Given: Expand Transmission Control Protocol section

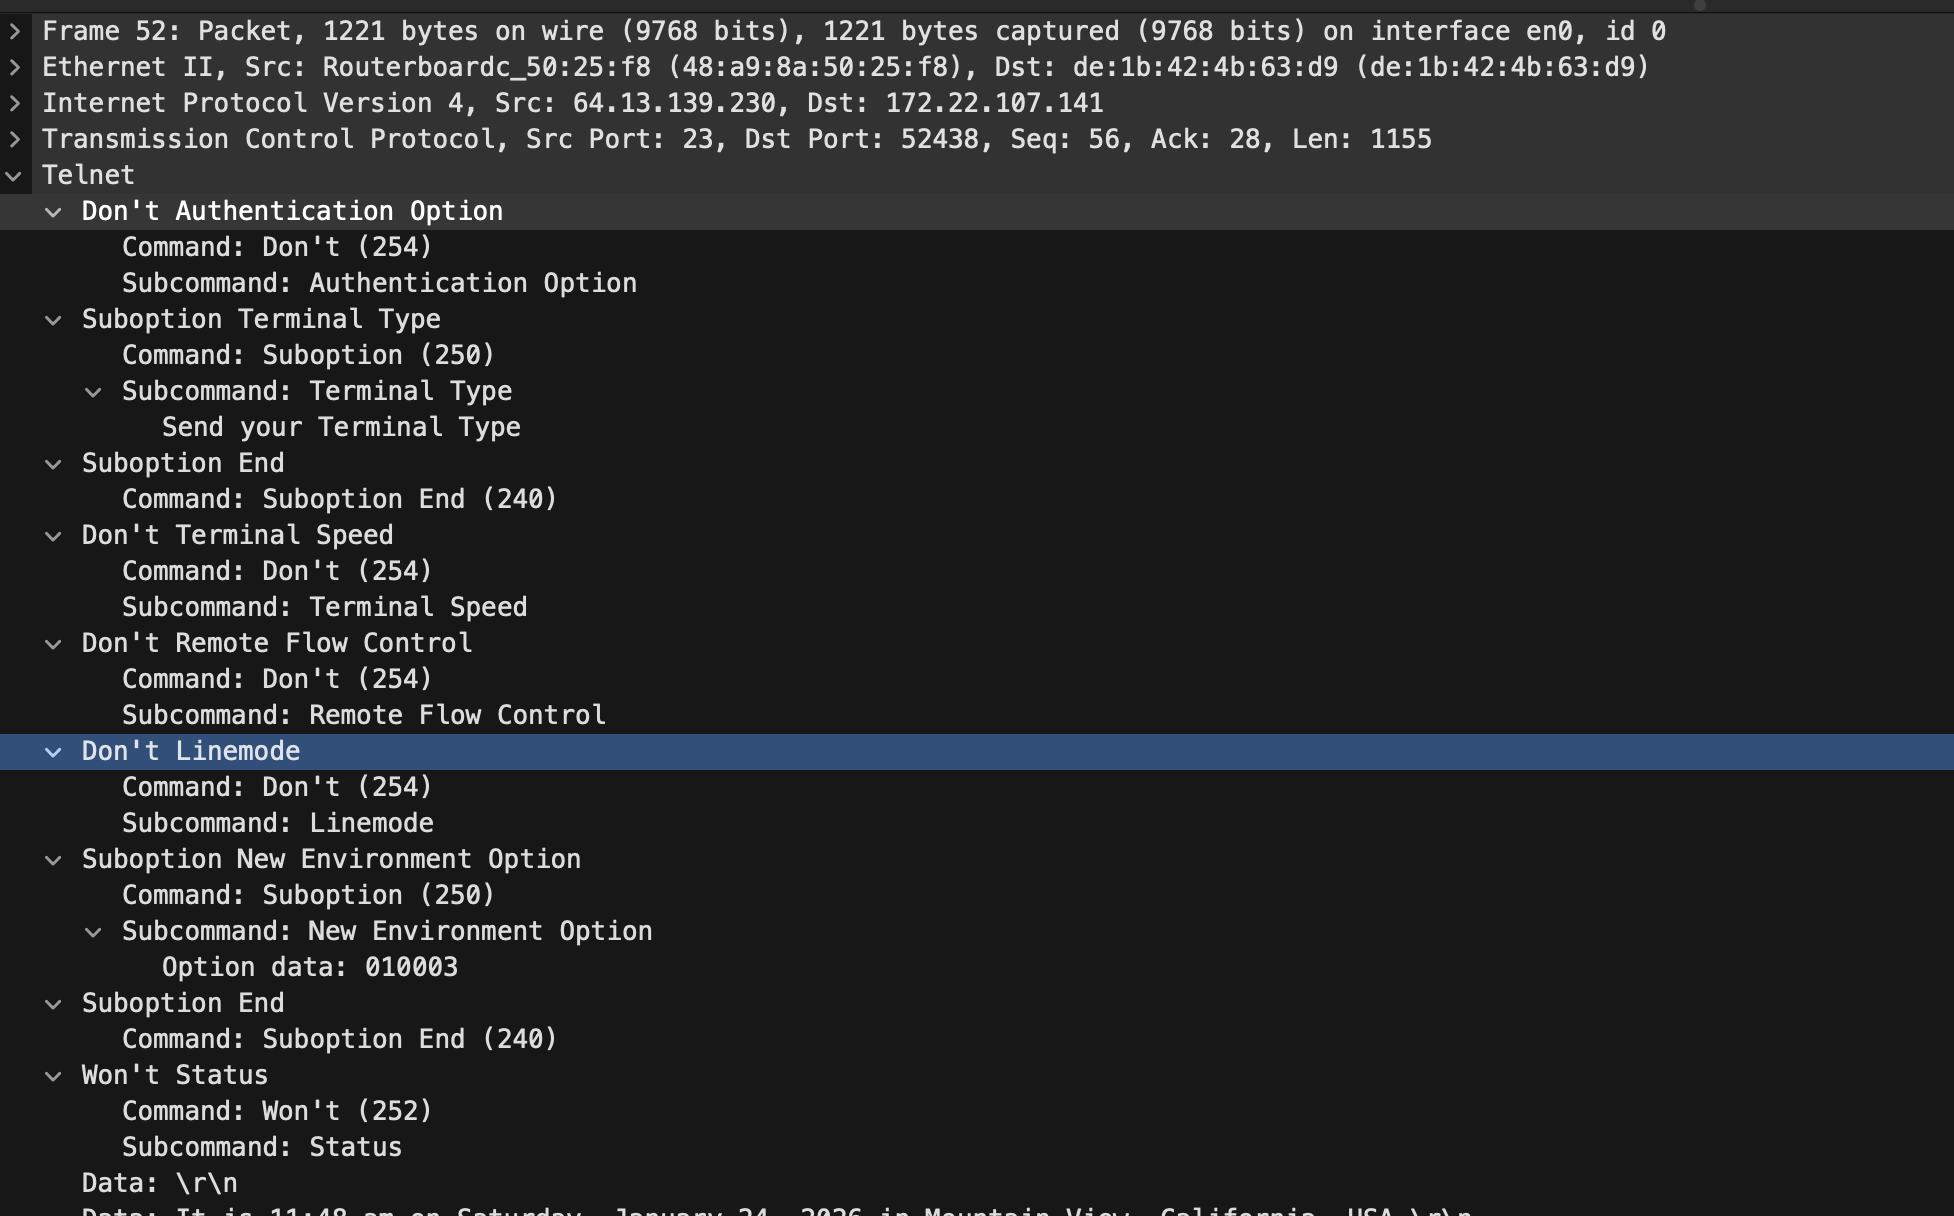Looking at the screenshot, I should pos(15,139).
